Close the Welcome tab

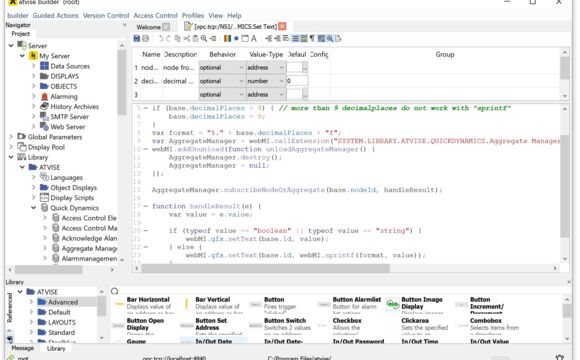click(x=166, y=27)
